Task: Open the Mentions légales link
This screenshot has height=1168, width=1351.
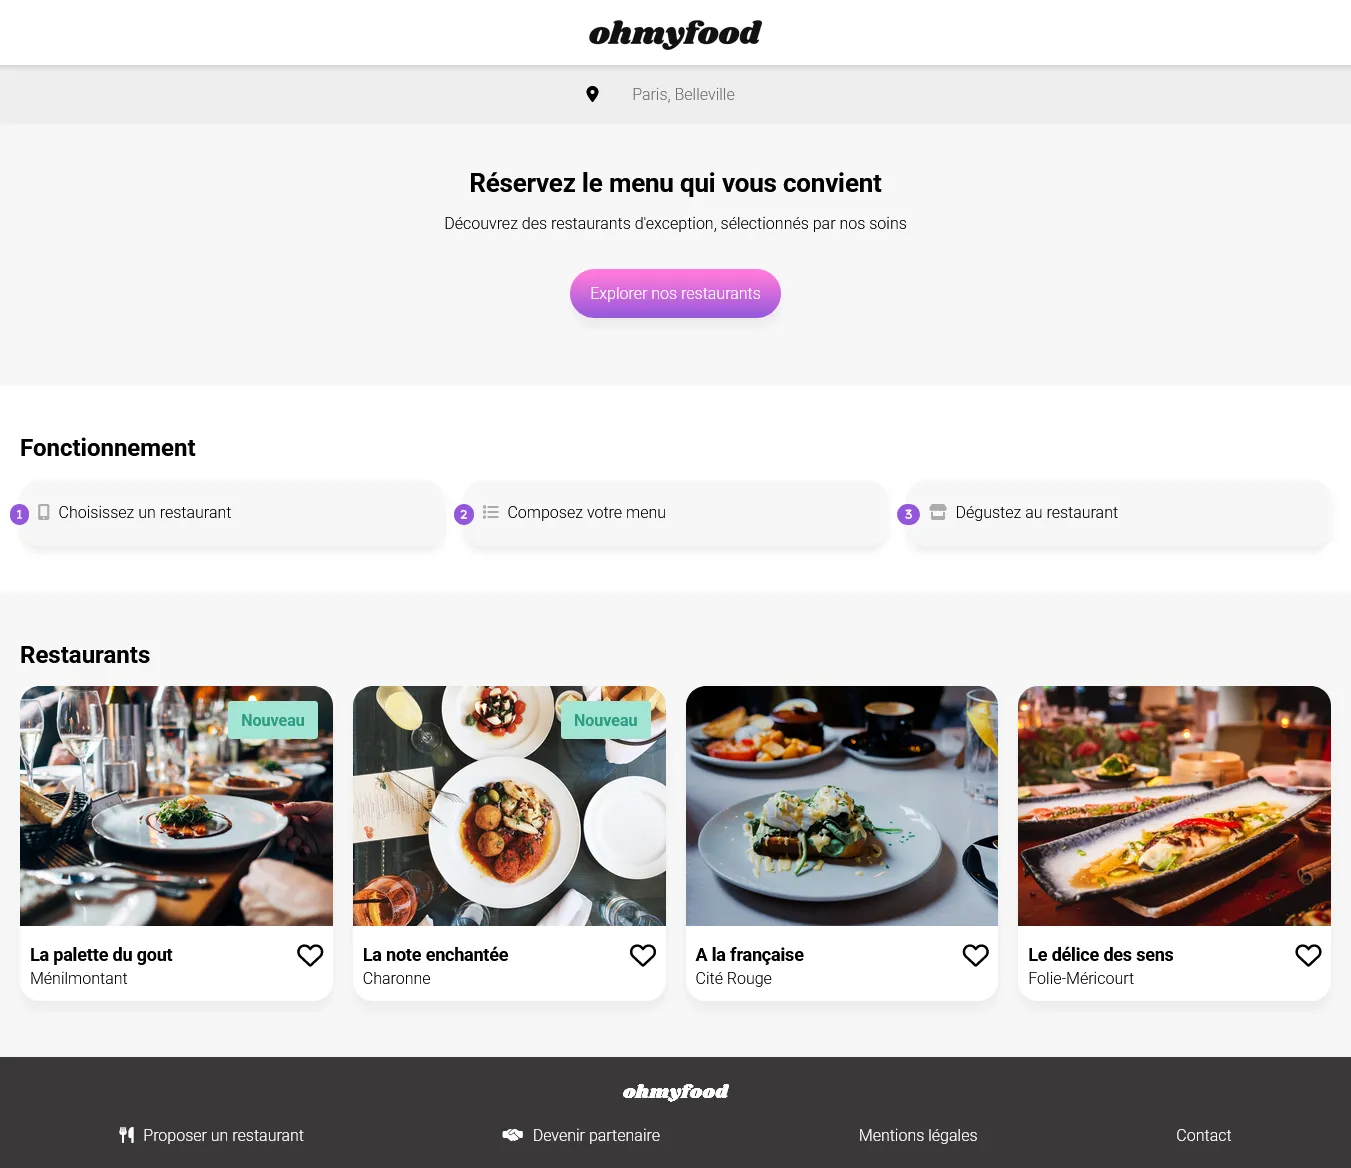Action: pos(918,1135)
